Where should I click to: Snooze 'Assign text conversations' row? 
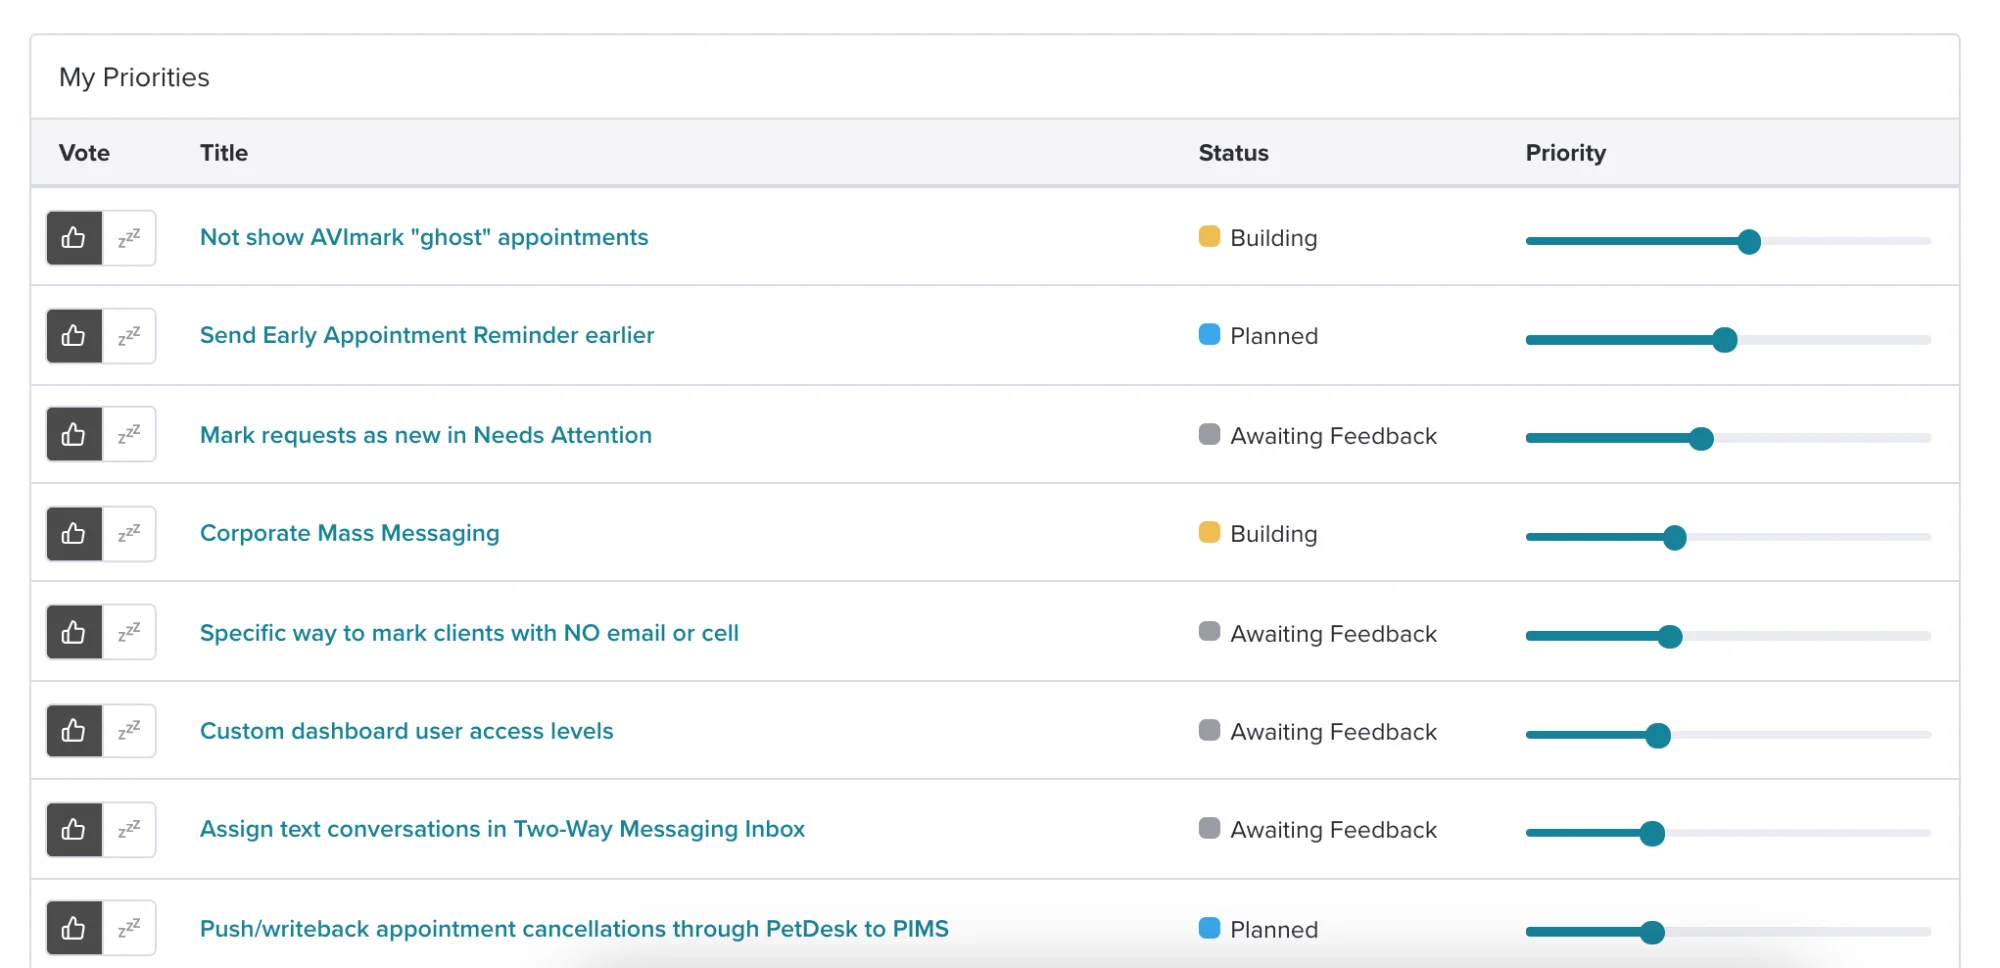click(x=129, y=830)
